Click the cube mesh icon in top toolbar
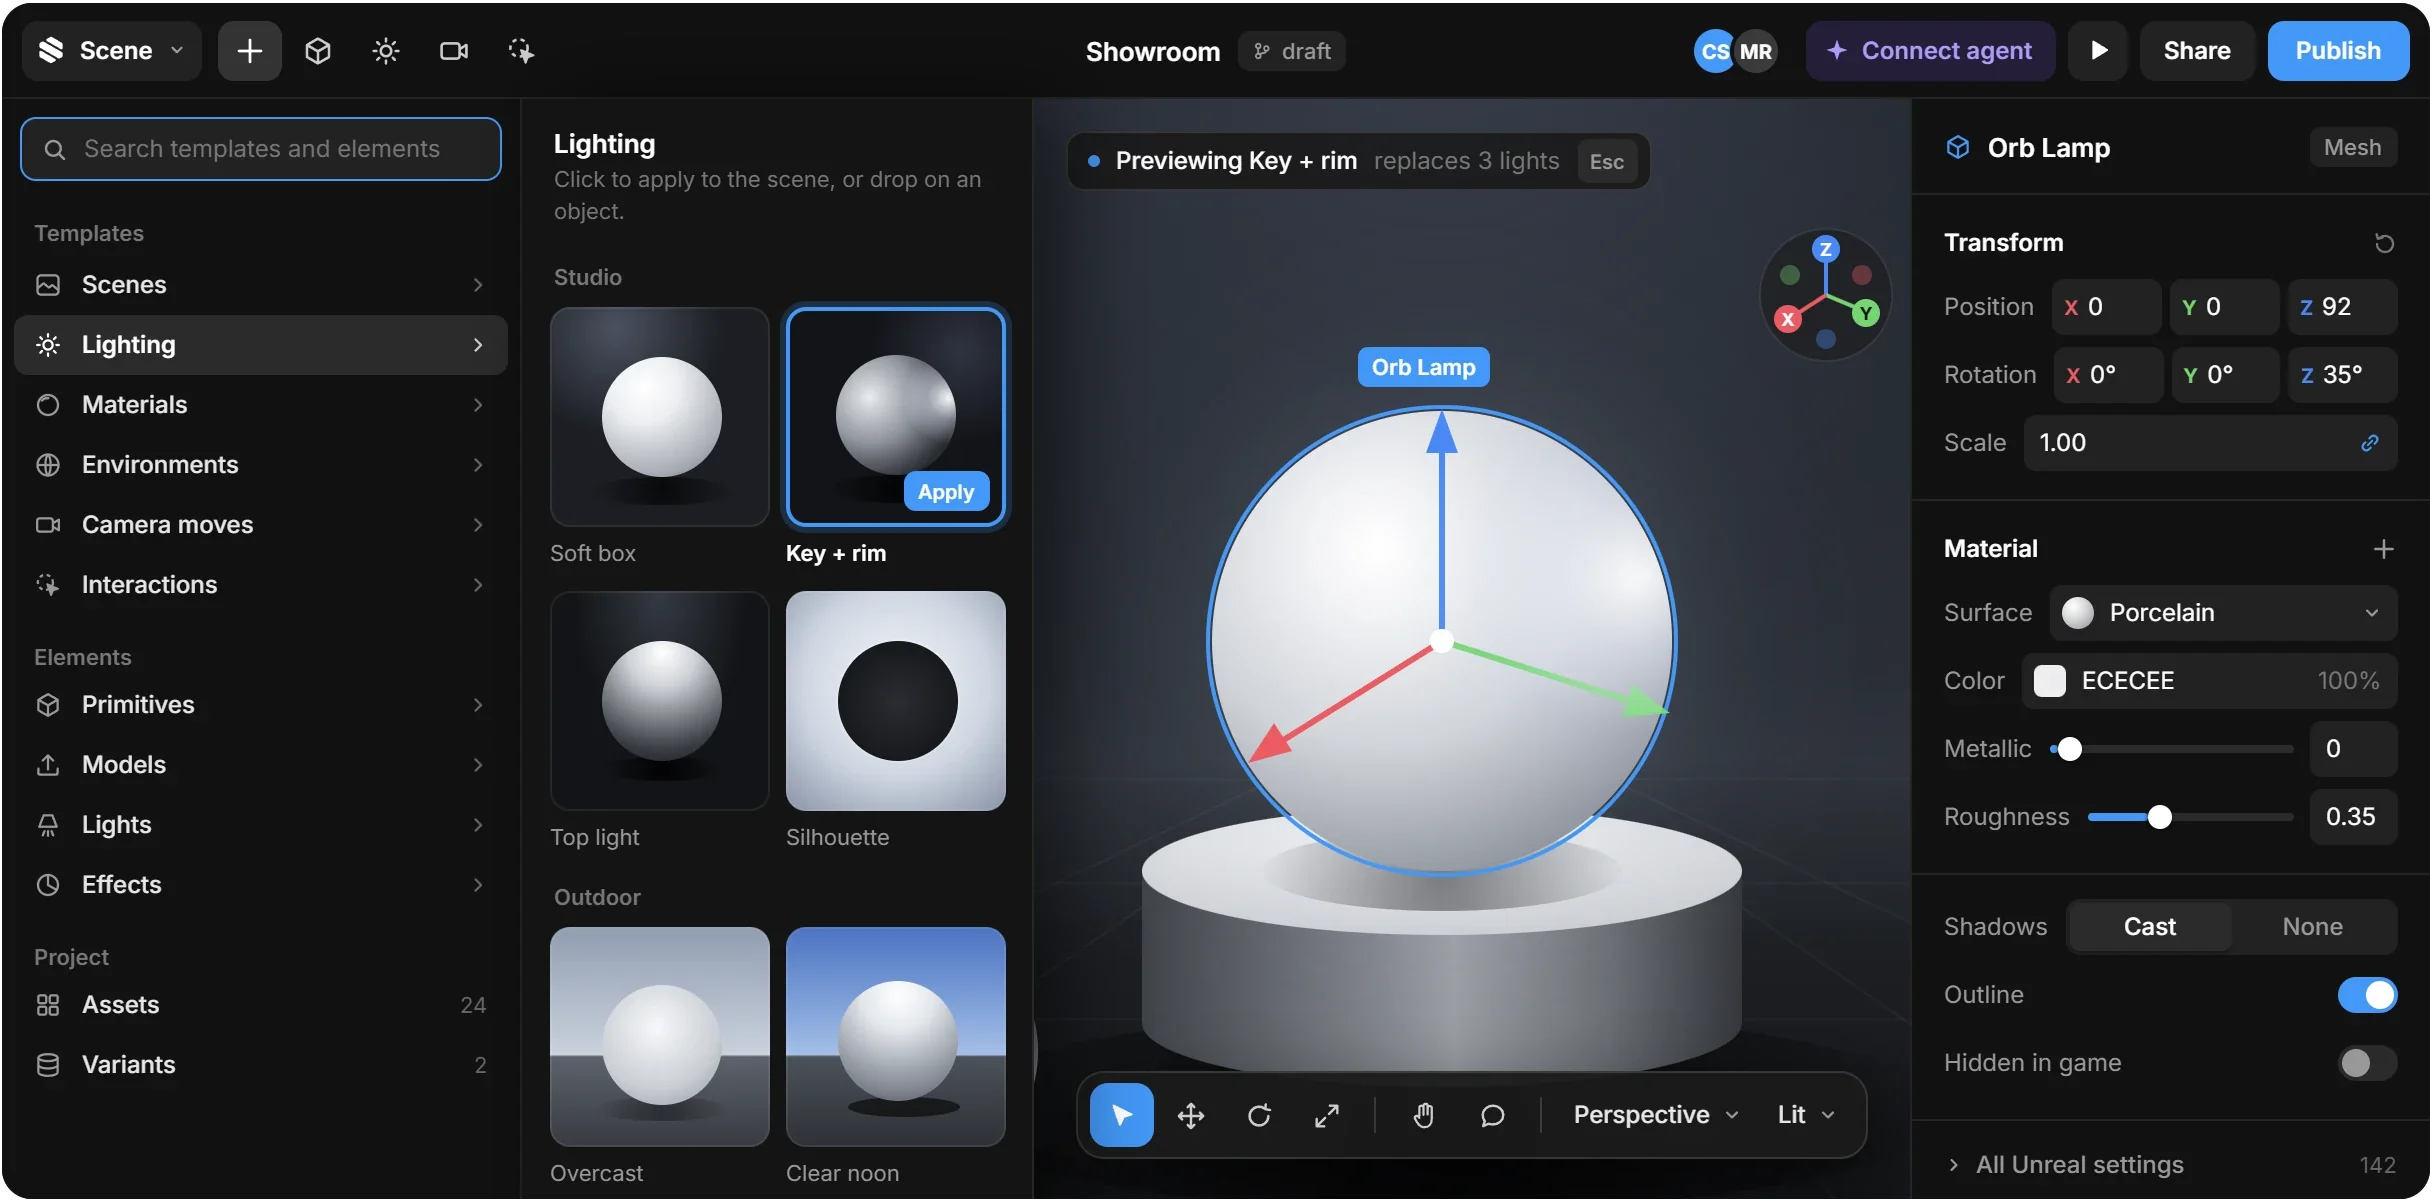2432x1200 pixels. pyautogui.click(x=318, y=51)
